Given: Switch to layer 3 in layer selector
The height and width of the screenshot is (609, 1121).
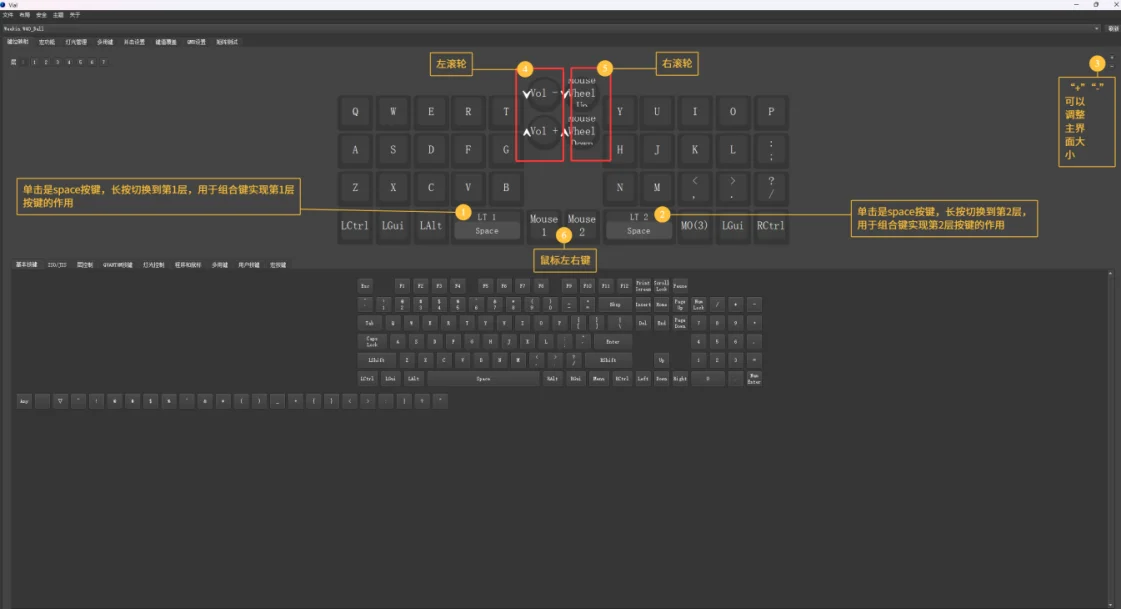Looking at the screenshot, I should click(56, 62).
